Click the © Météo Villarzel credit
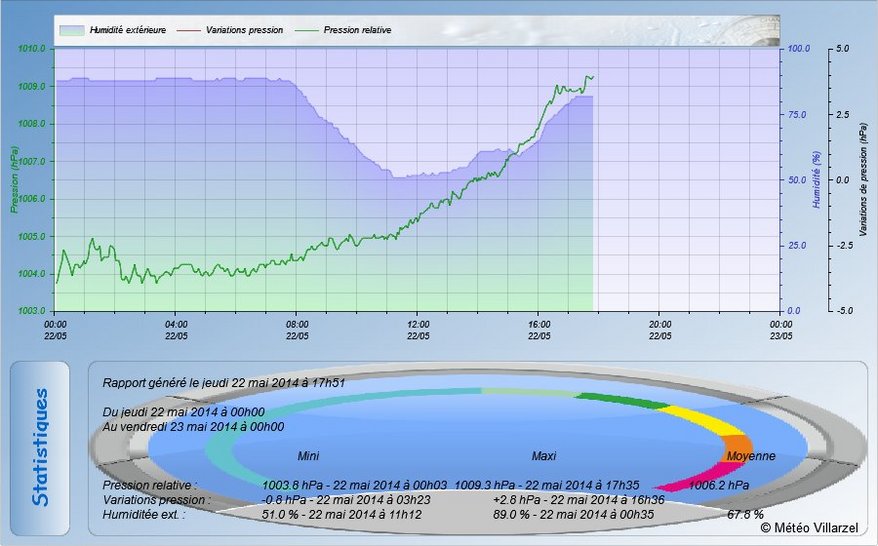 click(809, 528)
